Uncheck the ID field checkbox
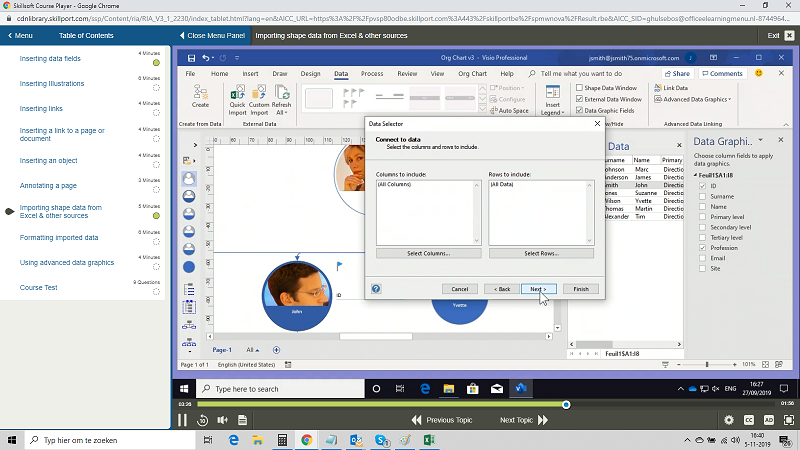 (x=703, y=186)
